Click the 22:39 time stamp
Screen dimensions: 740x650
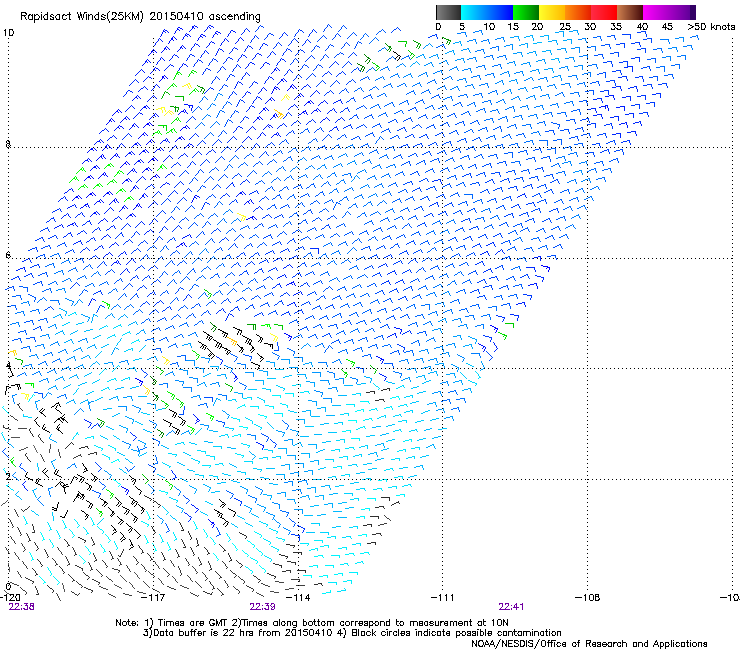tap(262, 607)
